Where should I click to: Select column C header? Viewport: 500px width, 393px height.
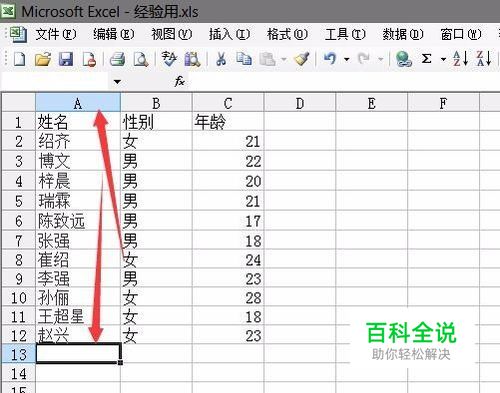[228, 103]
